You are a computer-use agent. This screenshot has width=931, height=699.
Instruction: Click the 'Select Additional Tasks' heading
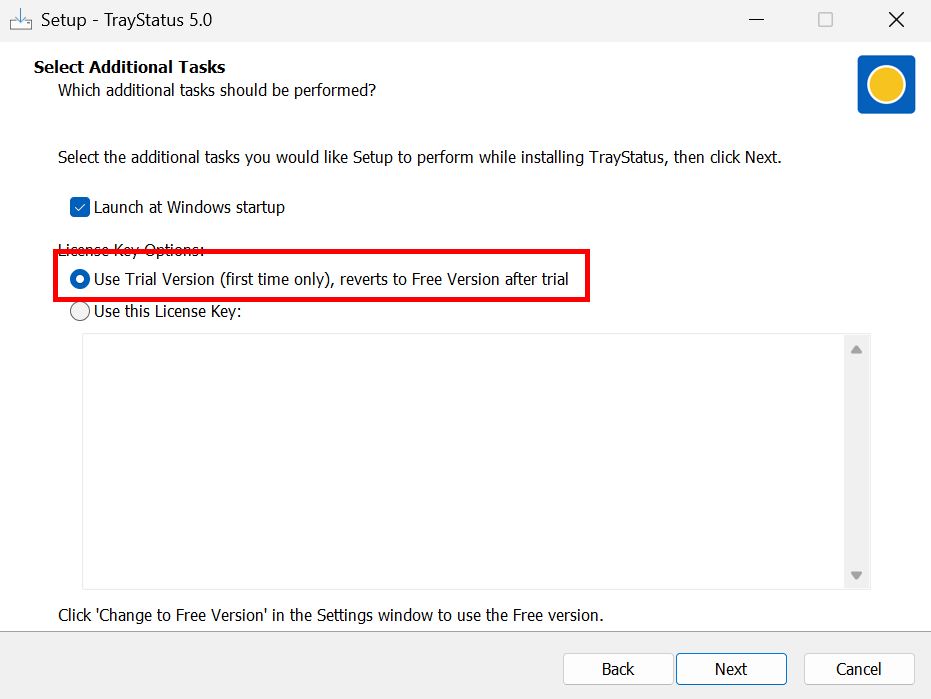pyautogui.click(x=129, y=67)
